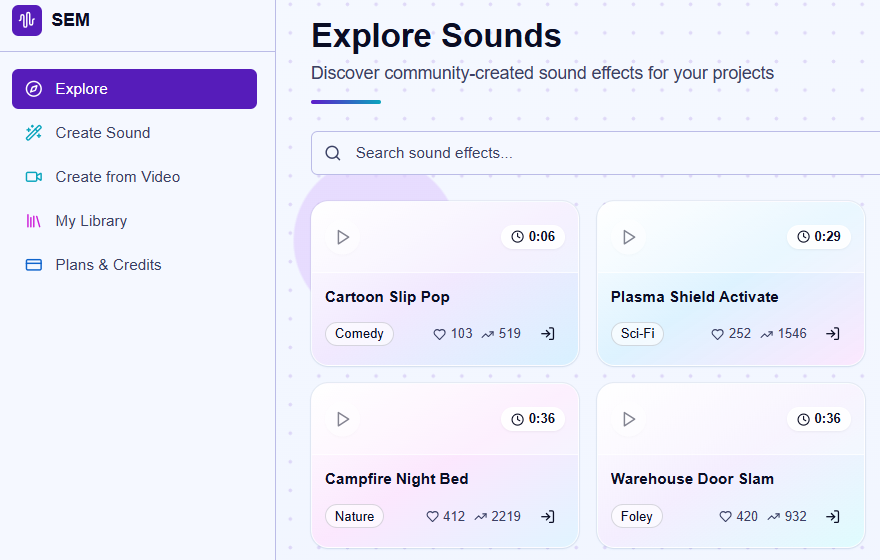This screenshot has width=880, height=560.
Task: Click the 420 likes count
Action: click(747, 516)
